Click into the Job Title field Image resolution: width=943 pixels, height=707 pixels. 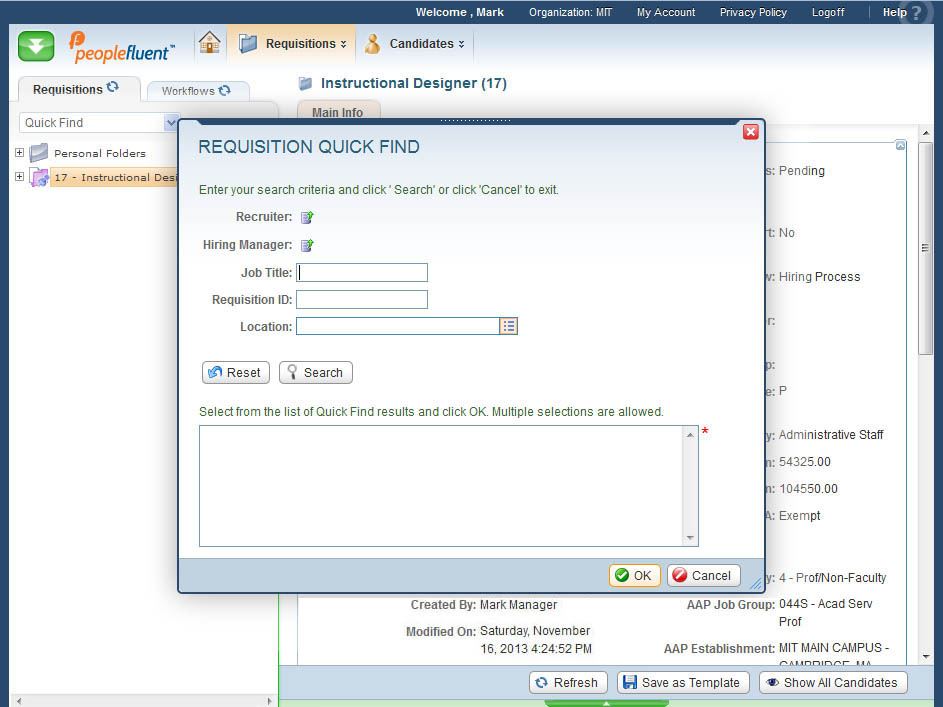[x=362, y=272]
